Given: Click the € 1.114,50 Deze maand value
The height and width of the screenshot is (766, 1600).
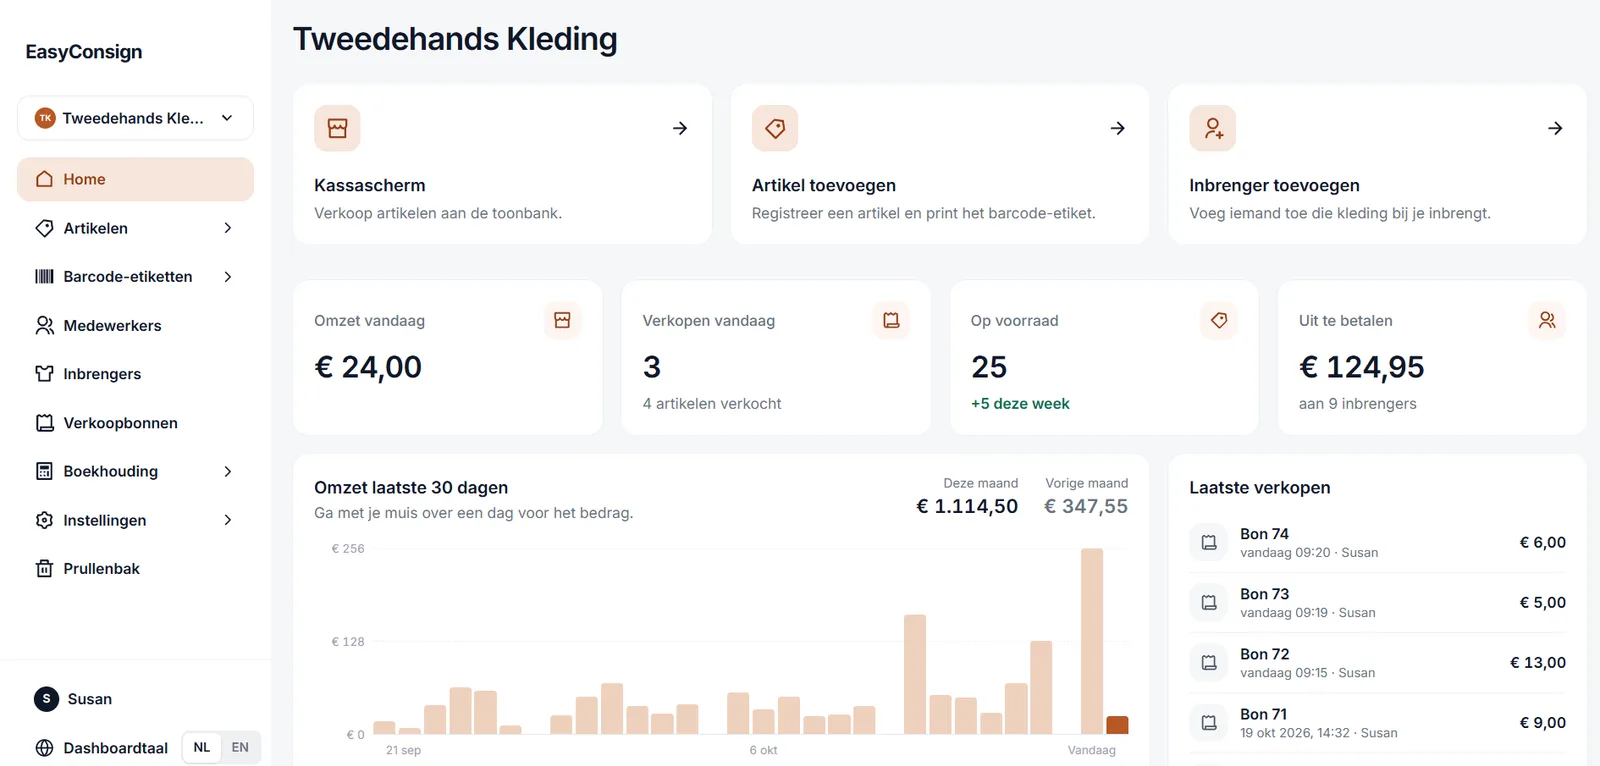Looking at the screenshot, I should click(967, 506).
